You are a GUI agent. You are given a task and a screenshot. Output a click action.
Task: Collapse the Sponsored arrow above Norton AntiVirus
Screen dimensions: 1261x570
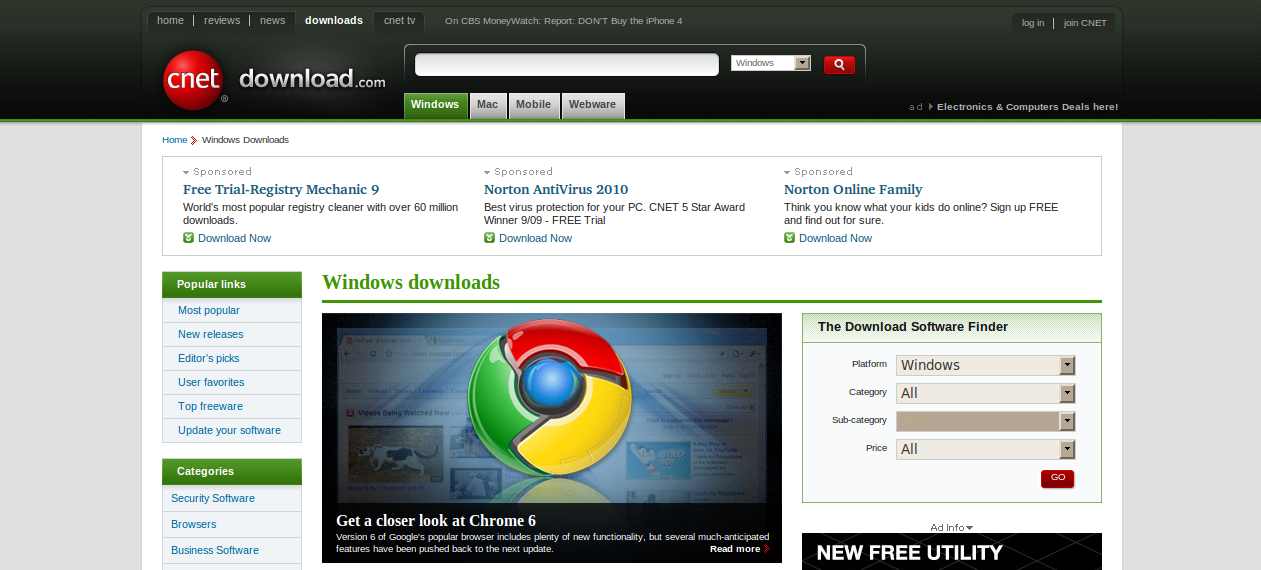(487, 172)
